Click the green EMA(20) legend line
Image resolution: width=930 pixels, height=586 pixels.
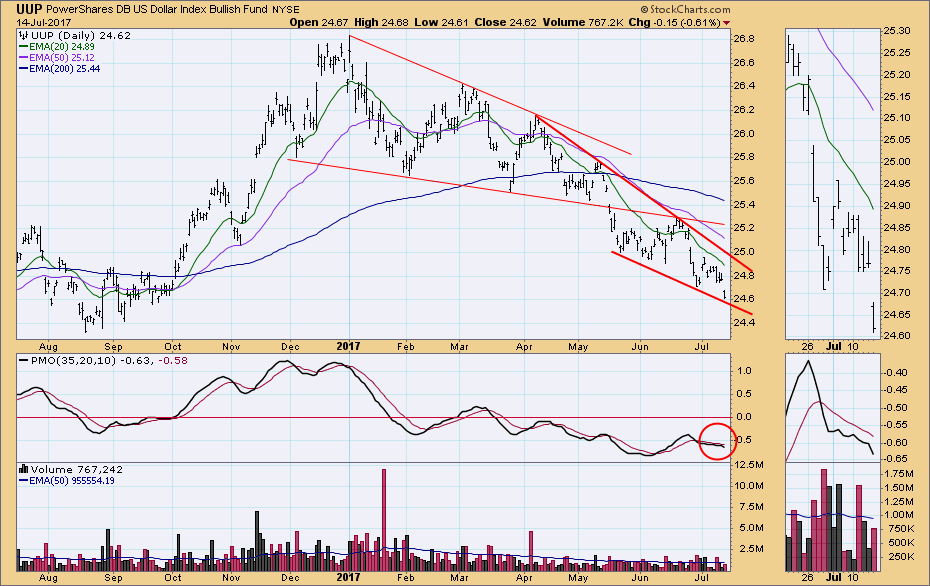click(x=24, y=47)
